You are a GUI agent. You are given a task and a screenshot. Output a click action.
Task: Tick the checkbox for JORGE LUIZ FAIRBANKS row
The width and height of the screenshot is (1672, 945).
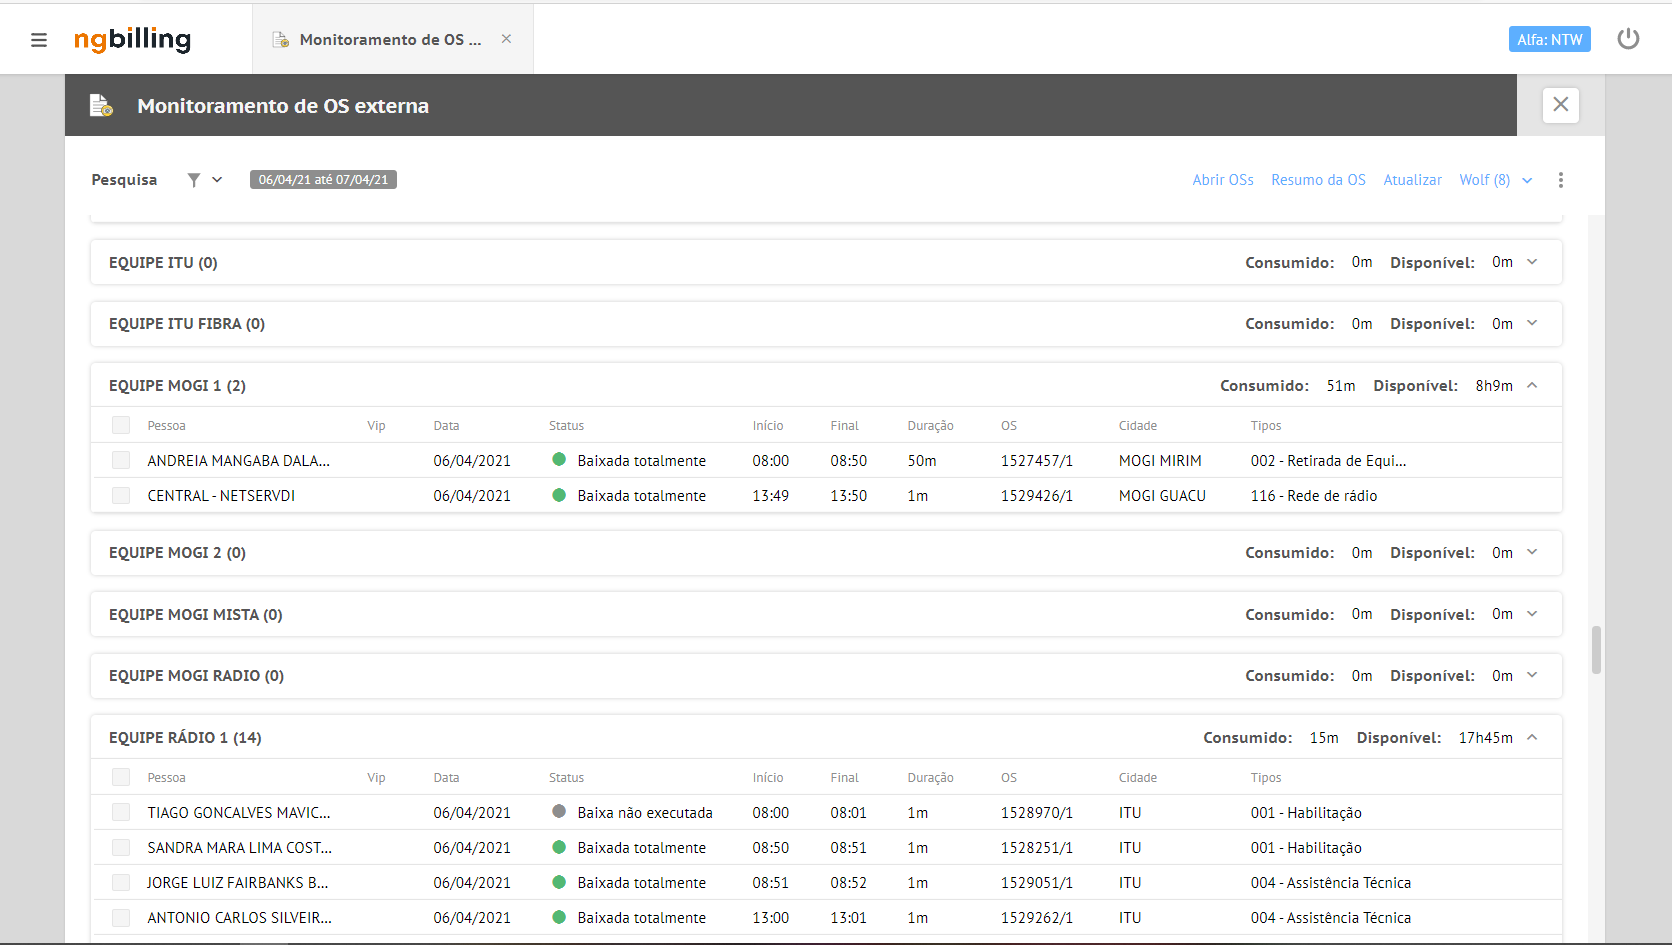(121, 882)
